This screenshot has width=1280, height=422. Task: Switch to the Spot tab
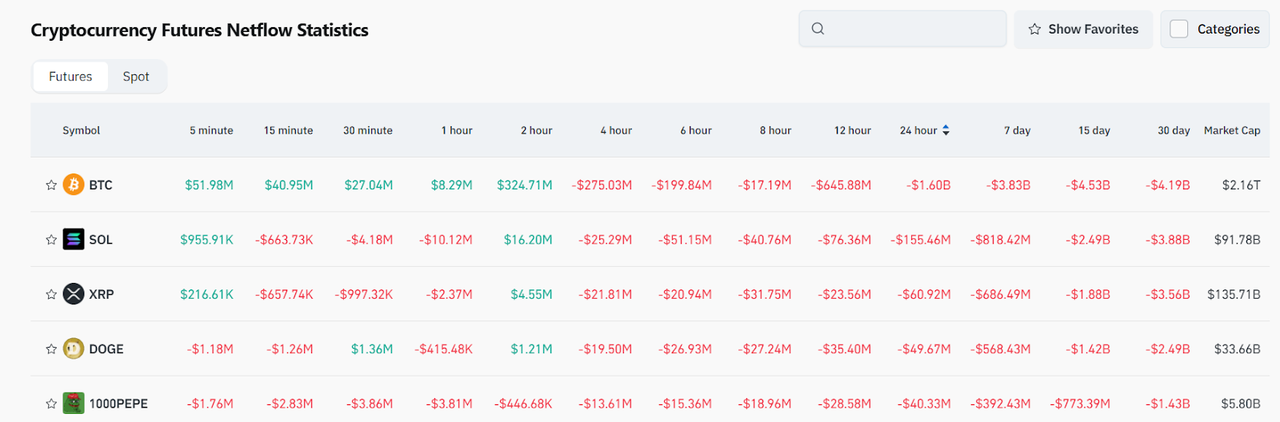(x=136, y=76)
